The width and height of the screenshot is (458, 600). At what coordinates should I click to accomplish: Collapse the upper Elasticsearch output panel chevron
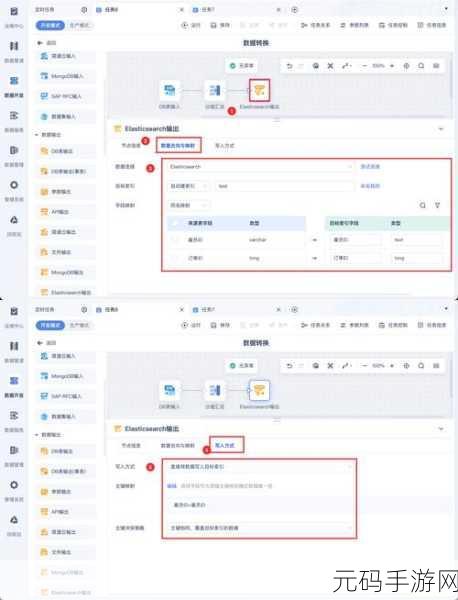tap(441, 129)
